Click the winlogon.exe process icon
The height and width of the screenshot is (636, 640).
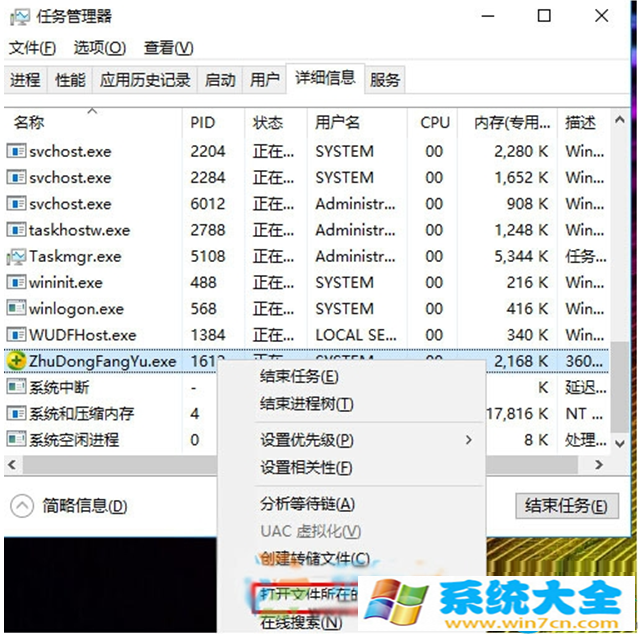point(16,309)
